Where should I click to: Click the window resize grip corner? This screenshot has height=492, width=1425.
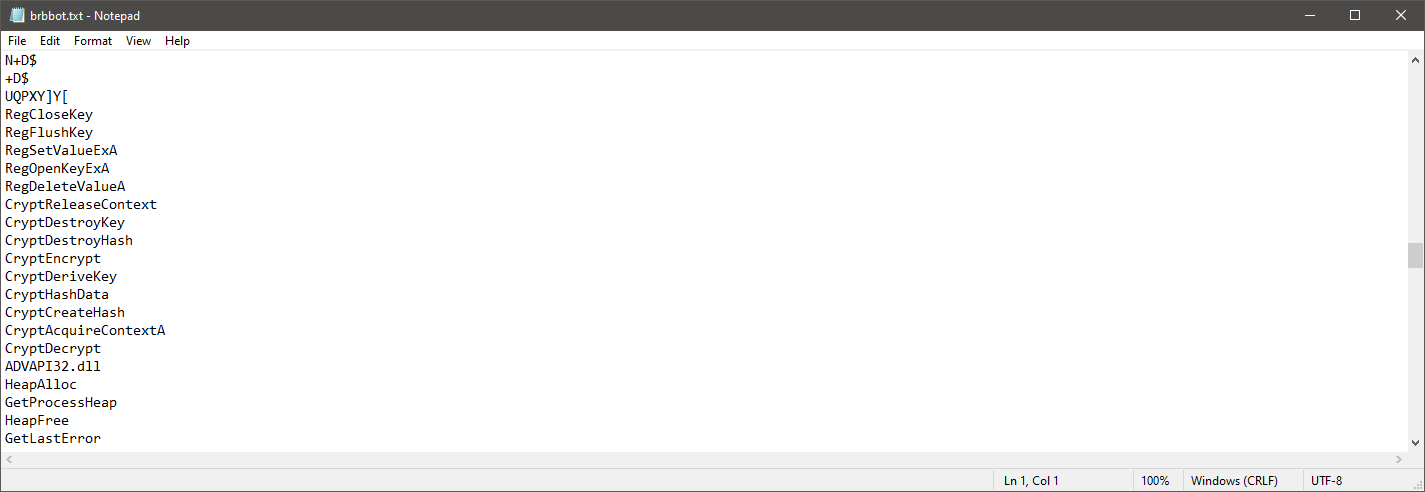[1416, 483]
